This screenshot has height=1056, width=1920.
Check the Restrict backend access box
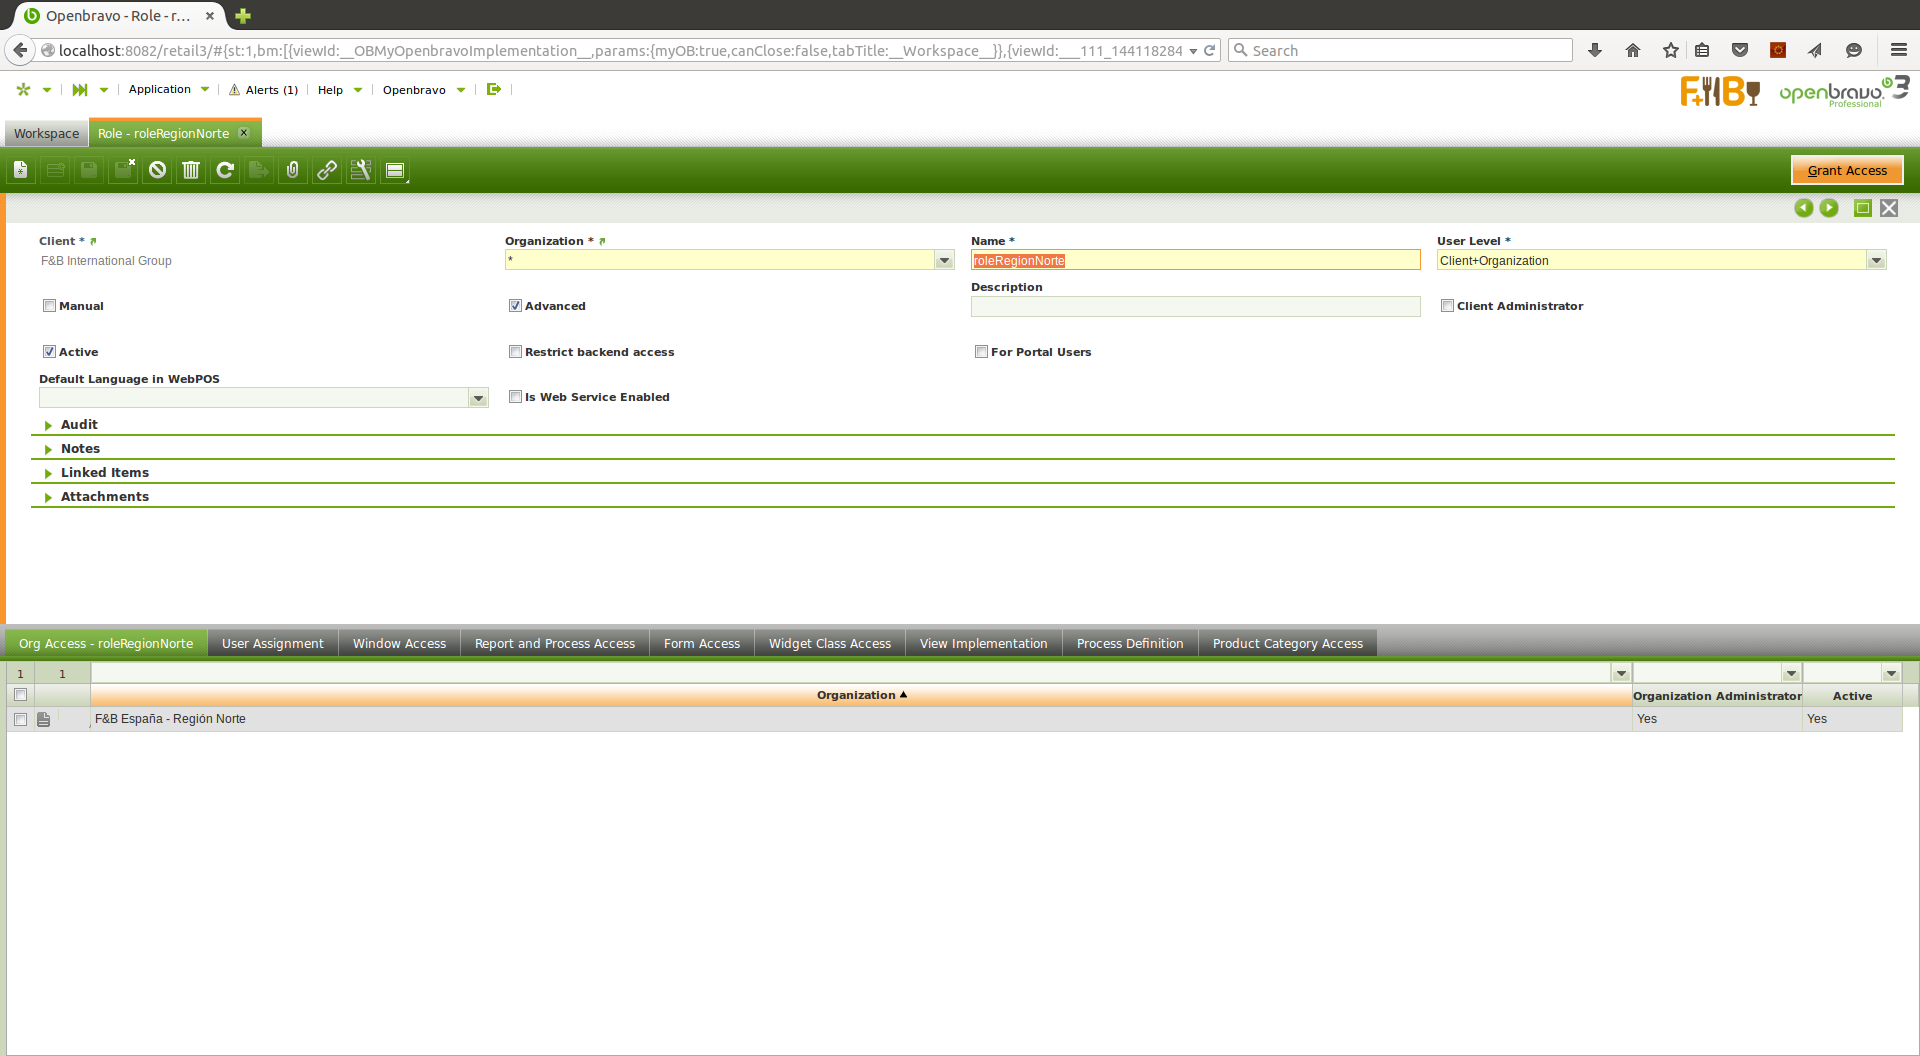click(515, 352)
